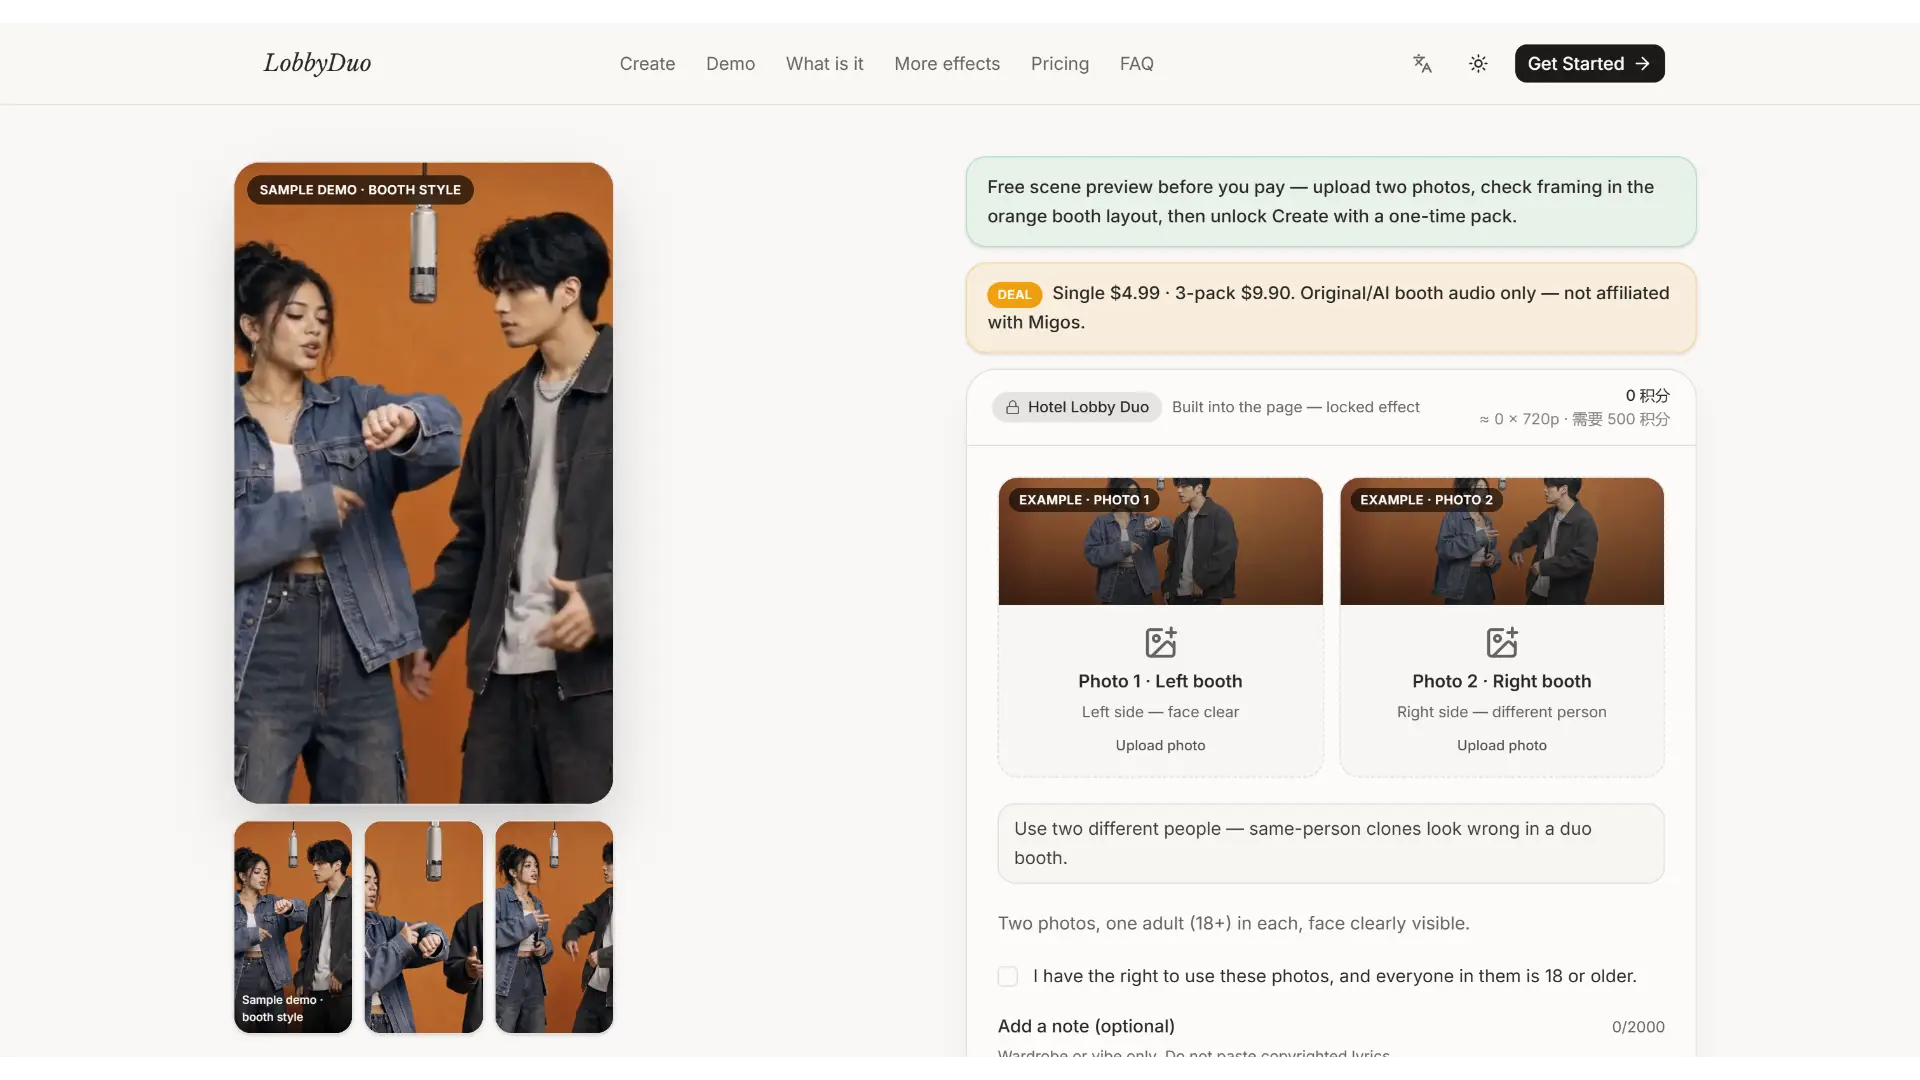Image resolution: width=1920 pixels, height=1080 pixels.
Task: Open the language translation switcher icon
Action: [x=1422, y=64]
